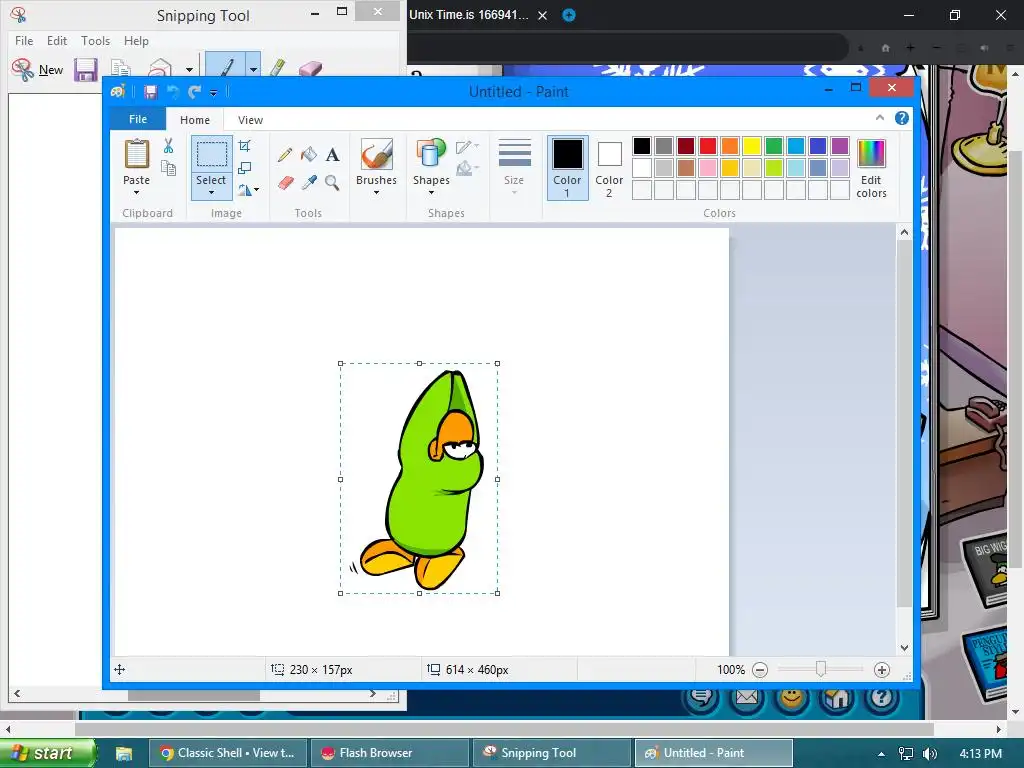Click the zoom in plus button
Viewport: 1024px width, 768px height.
point(882,669)
